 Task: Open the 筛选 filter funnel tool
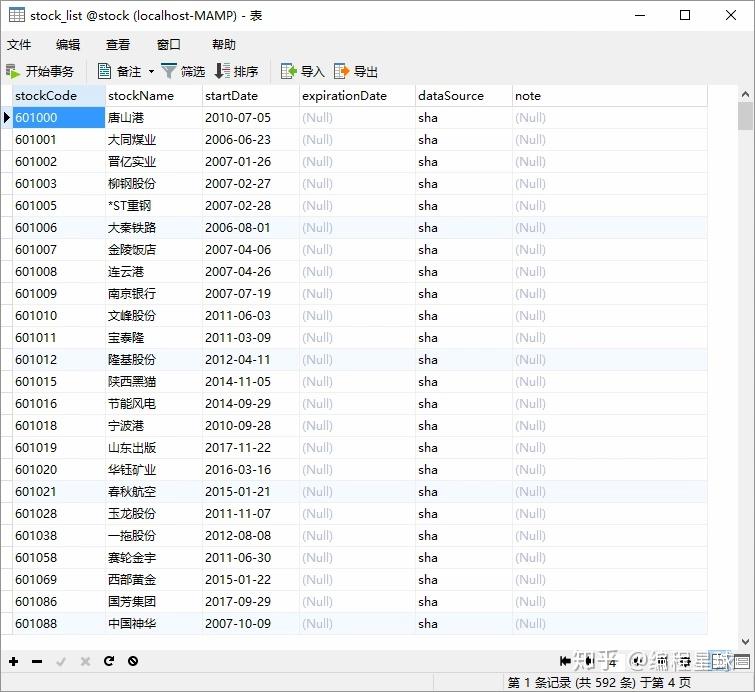[183, 72]
